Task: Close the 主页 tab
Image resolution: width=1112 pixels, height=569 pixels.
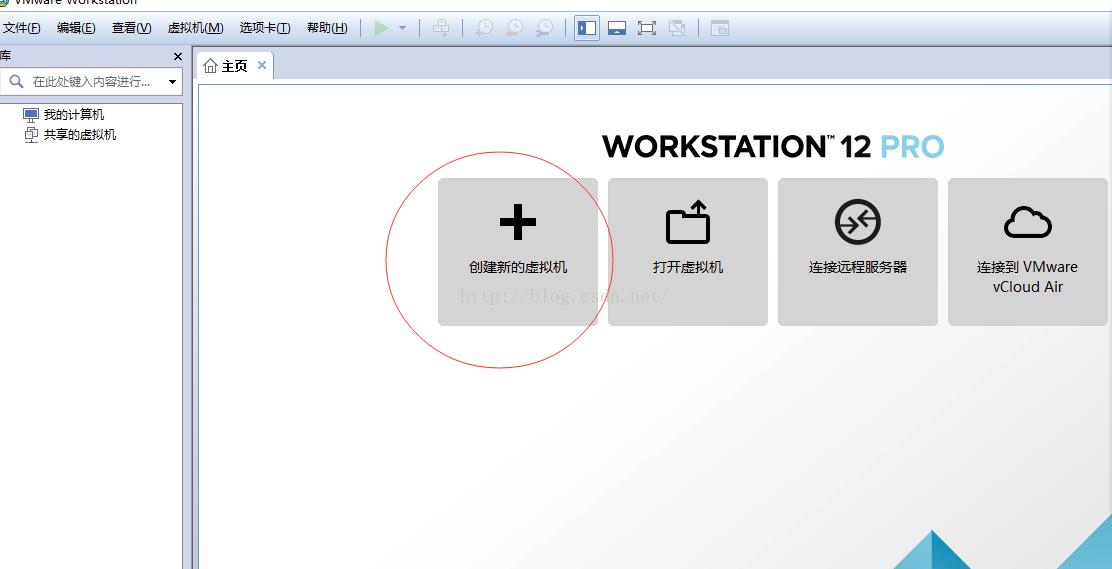Action: (x=262, y=65)
